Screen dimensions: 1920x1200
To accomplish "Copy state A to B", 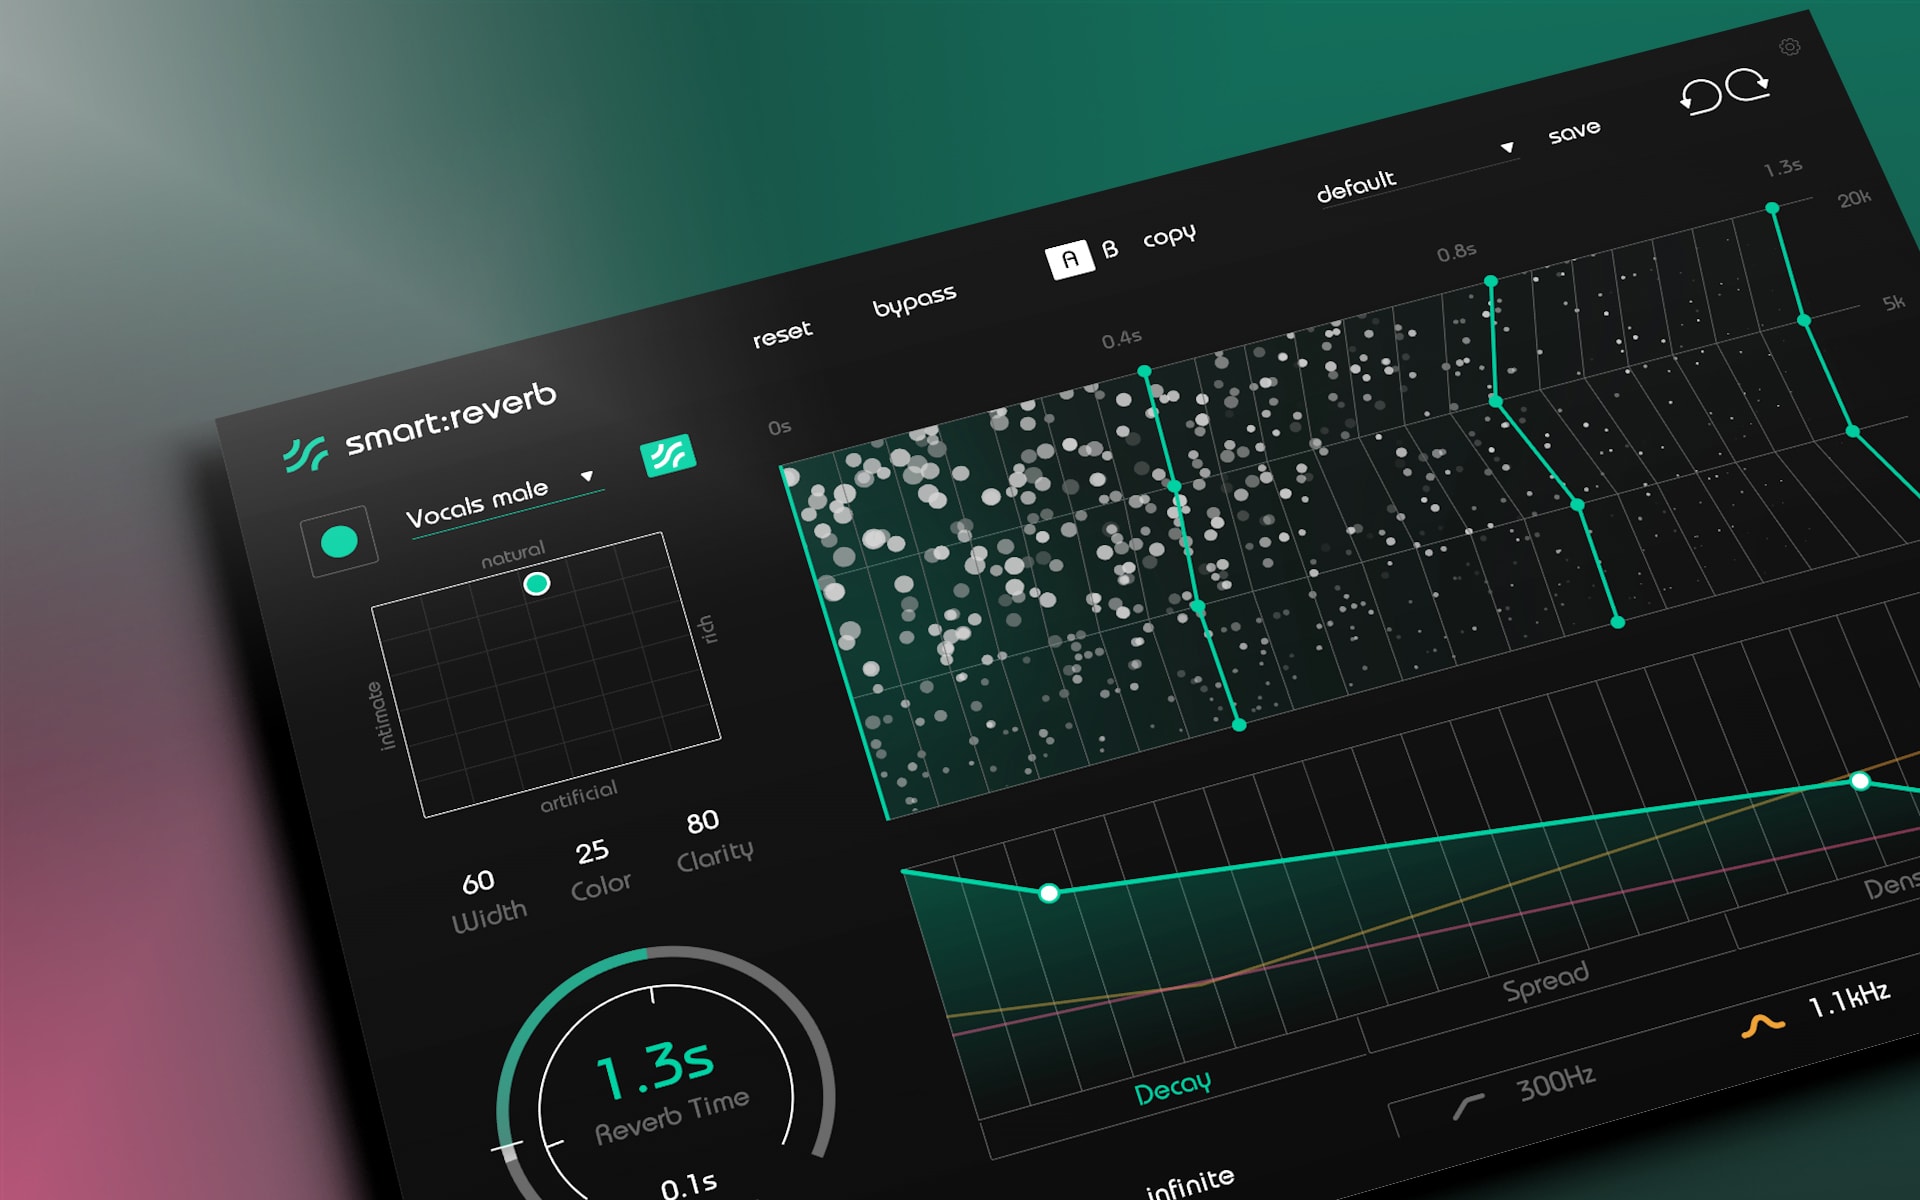I will [x=1169, y=237].
